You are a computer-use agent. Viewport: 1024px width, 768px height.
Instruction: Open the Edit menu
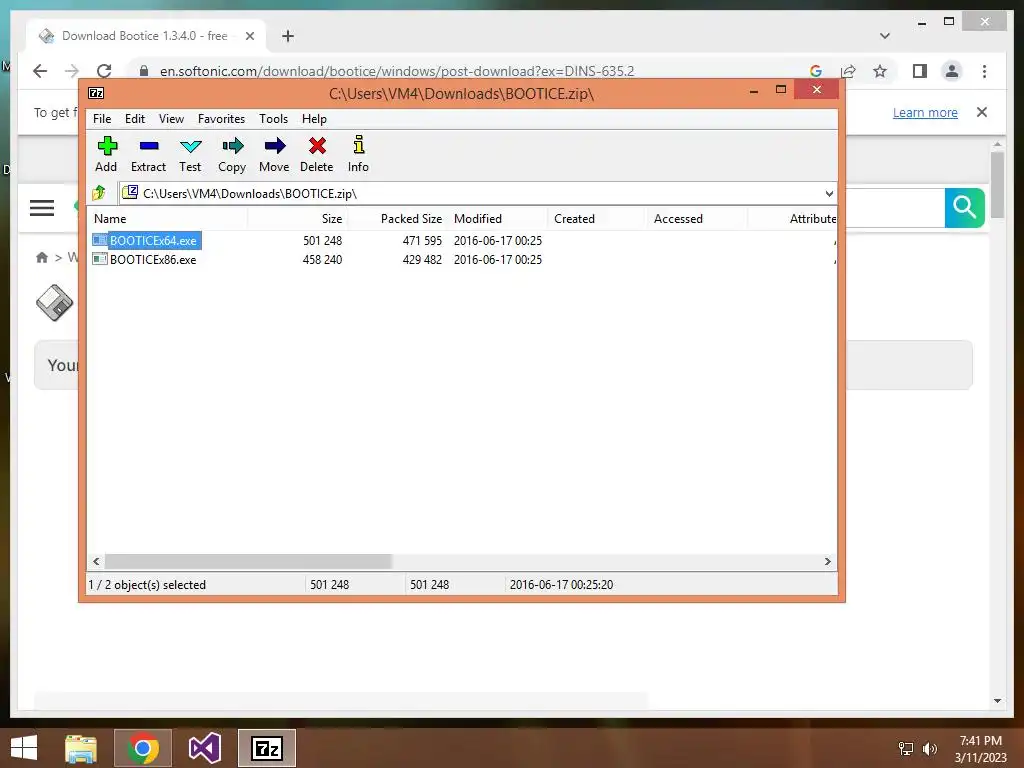click(x=135, y=119)
